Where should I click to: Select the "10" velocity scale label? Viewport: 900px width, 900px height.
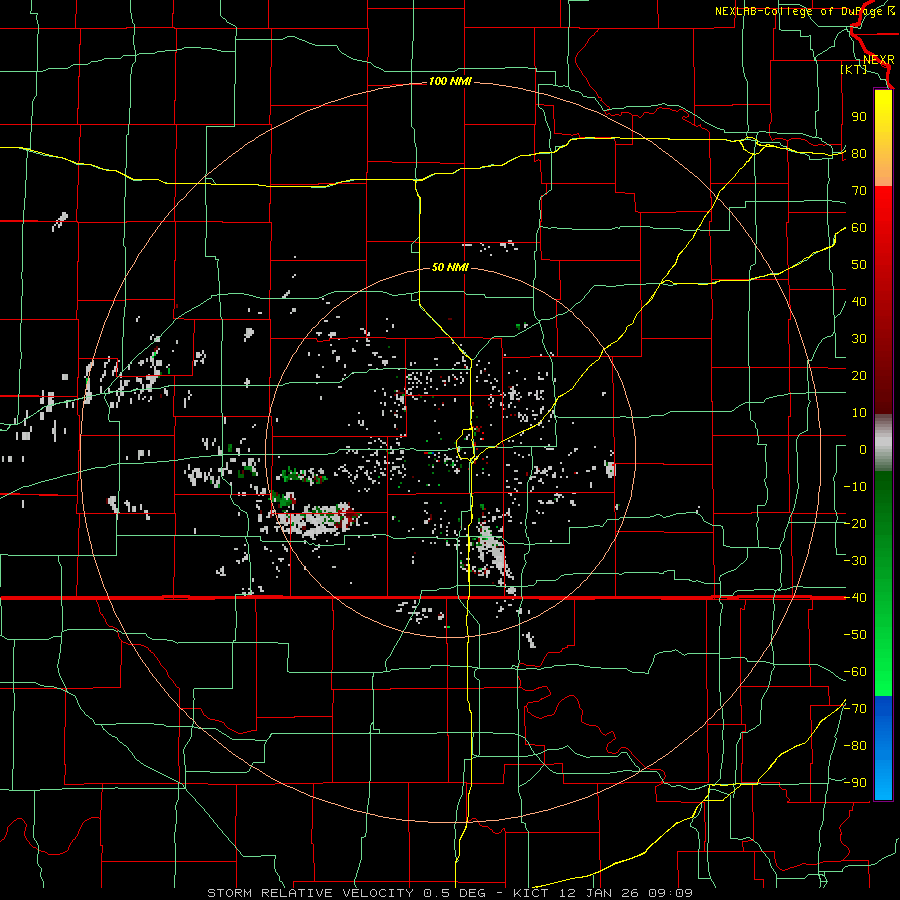tap(859, 413)
